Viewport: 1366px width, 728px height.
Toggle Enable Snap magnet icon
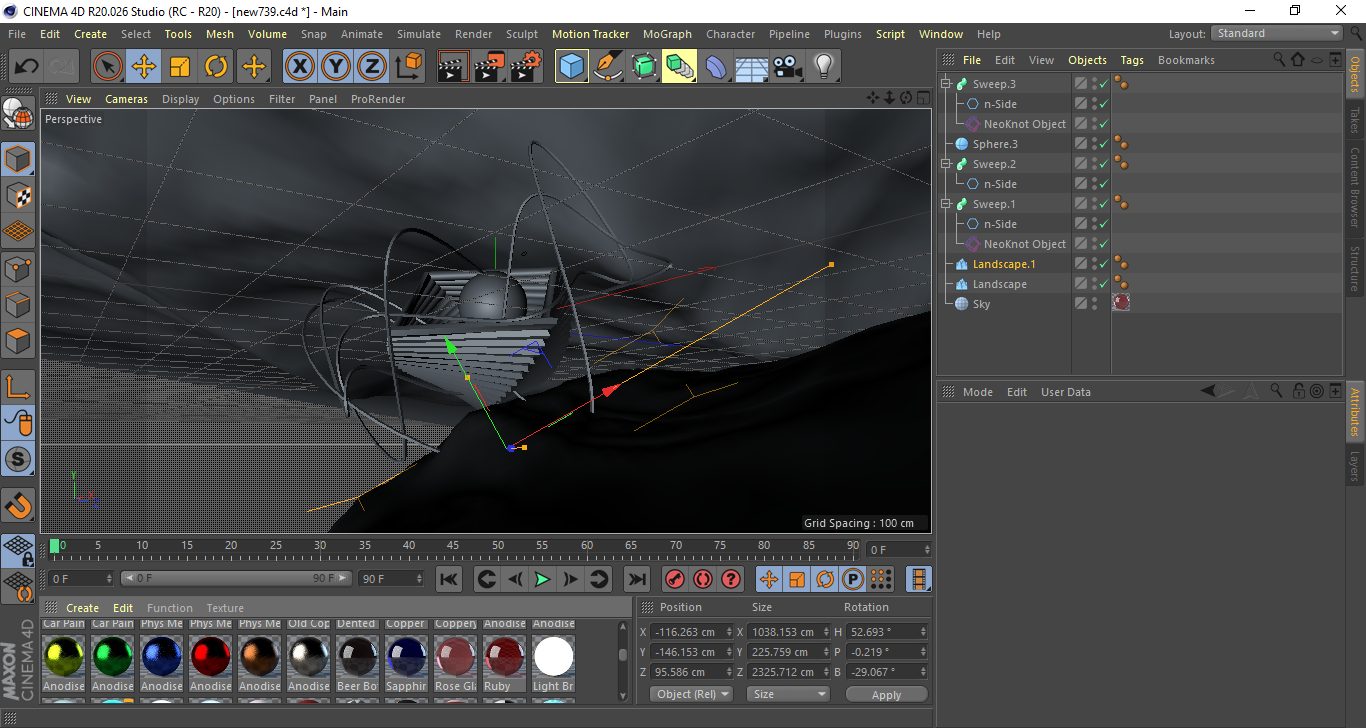(19, 505)
